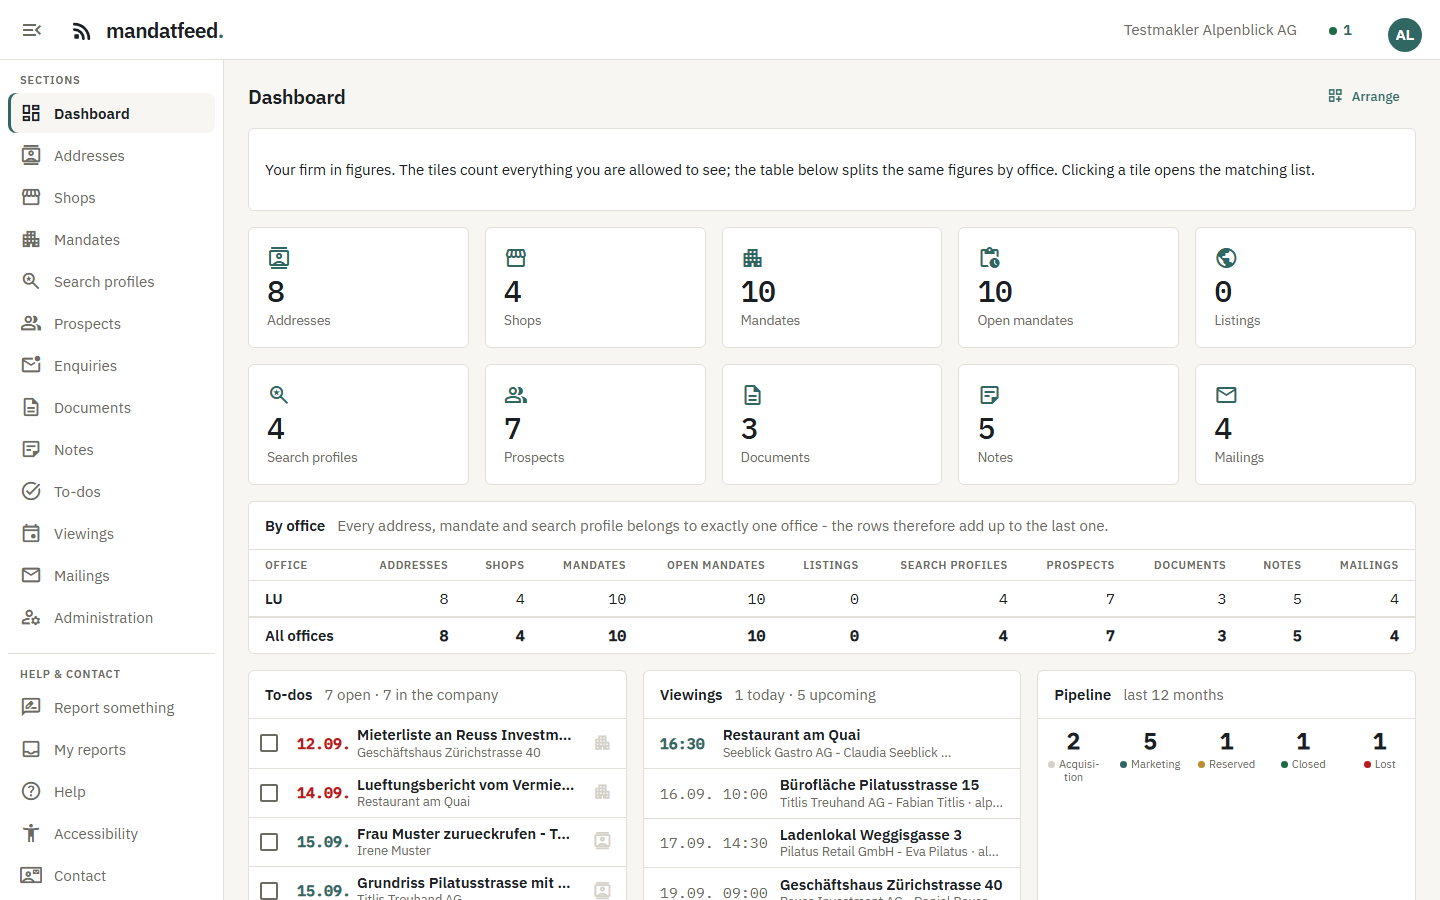The image size is (1440, 900).
Task: Open Report something in Help & Contact
Action: 111,707
